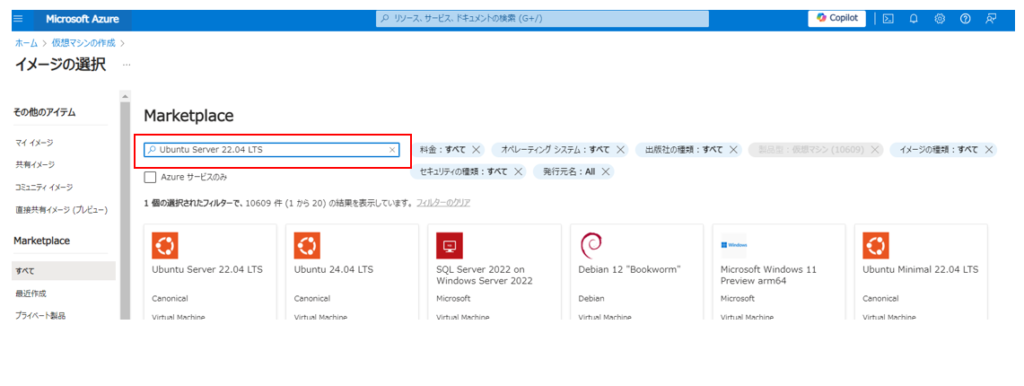Screen dimensions: 1024x386
Task: Click the 仮想マシンの作成 breadcrumb link
Action: pos(84,42)
